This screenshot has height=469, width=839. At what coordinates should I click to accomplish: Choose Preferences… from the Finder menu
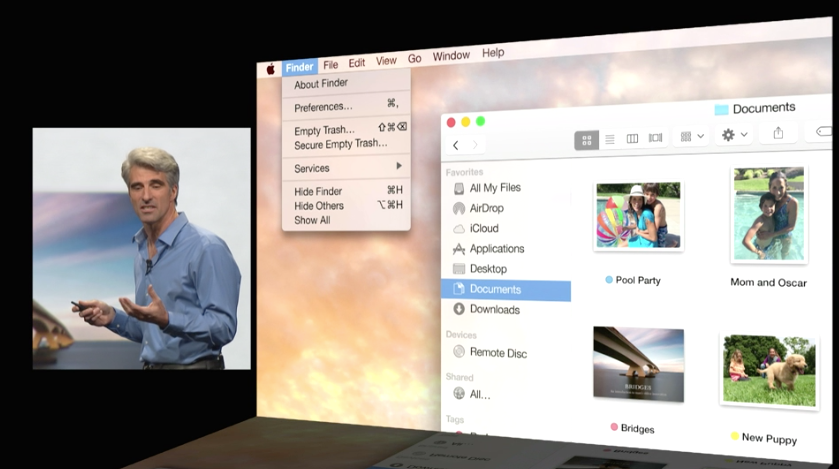click(323, 107)
